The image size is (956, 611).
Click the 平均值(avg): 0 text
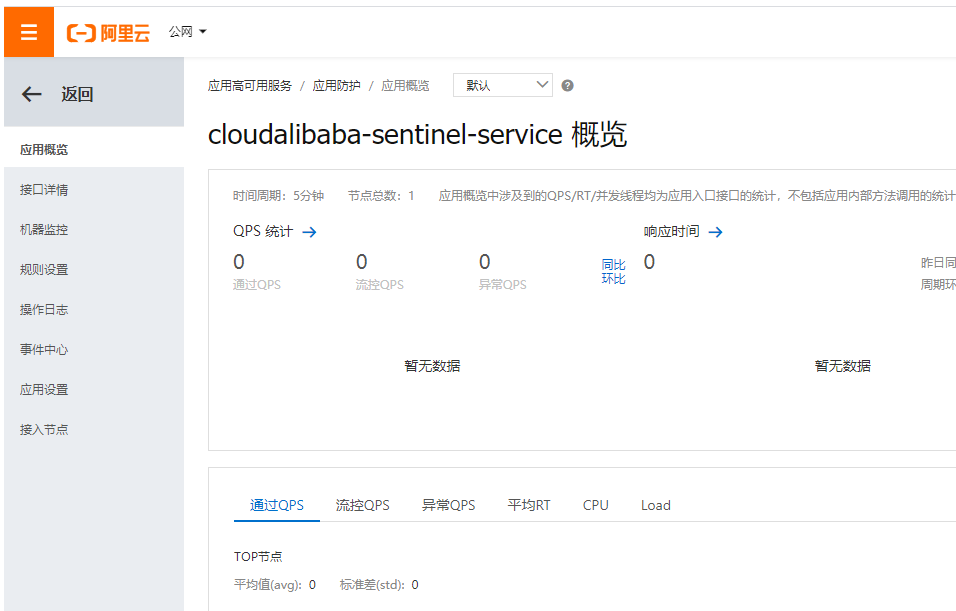(275, 585)
